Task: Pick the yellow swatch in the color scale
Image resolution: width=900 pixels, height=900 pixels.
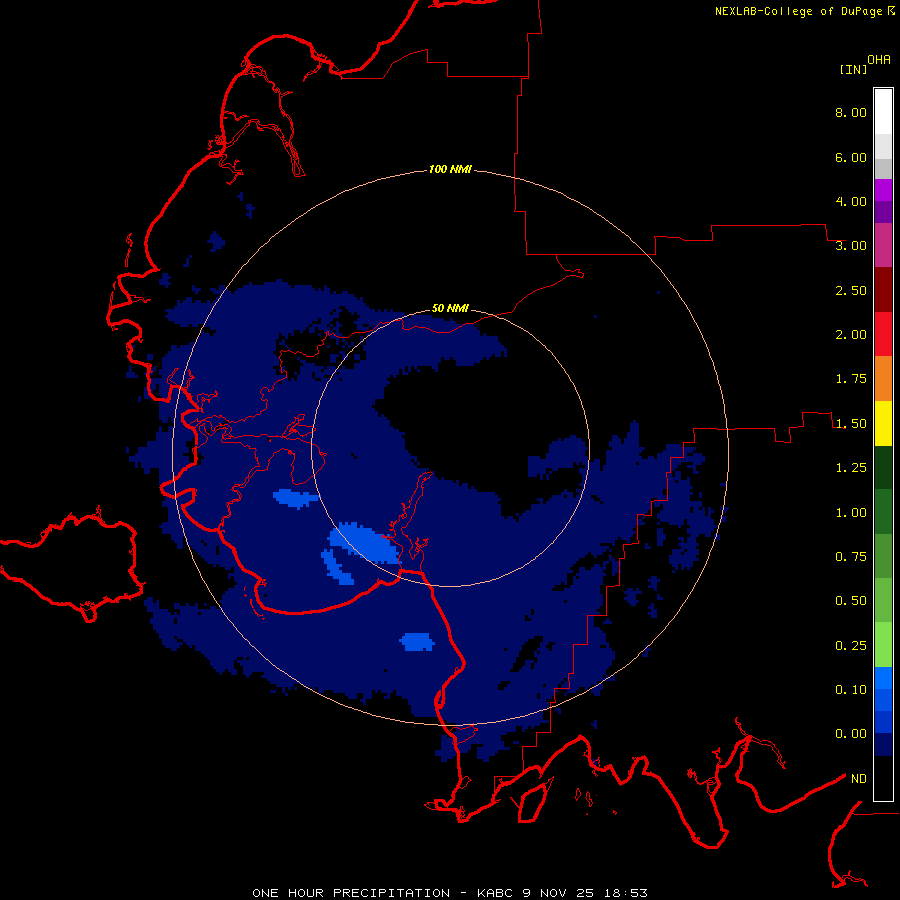Action: coord(883,424)
